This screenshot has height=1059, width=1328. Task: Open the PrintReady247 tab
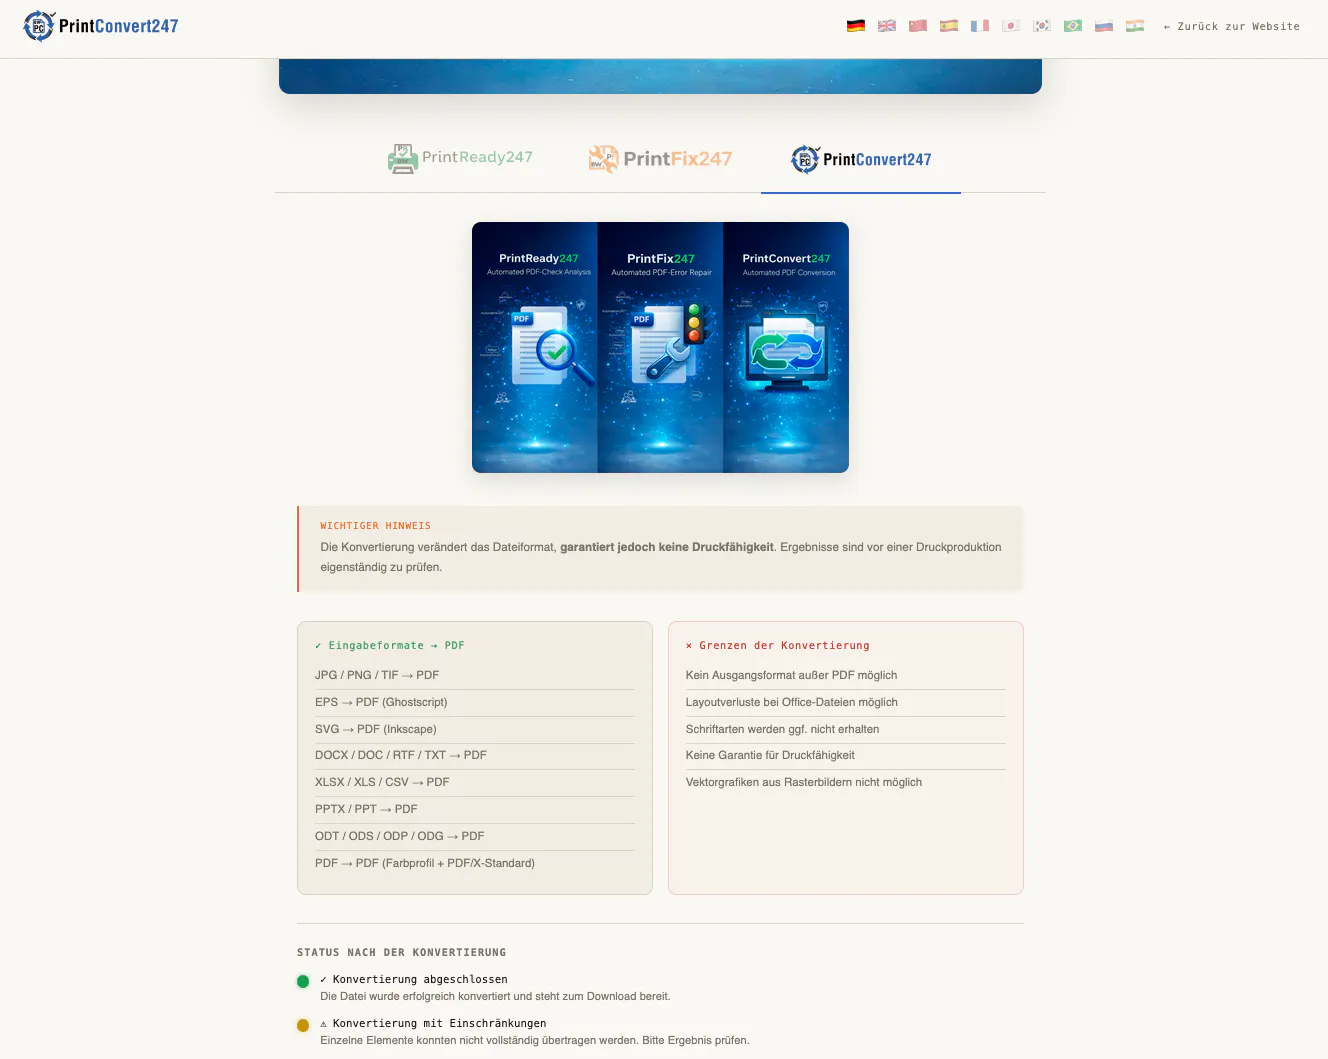[460, 158]
